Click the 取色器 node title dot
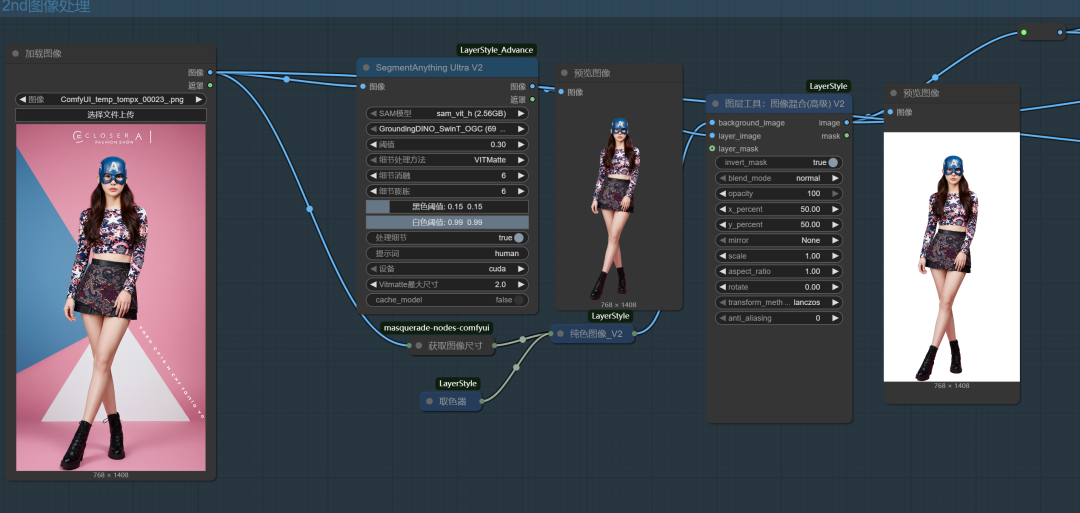1080x513 pixels. (430, 401)
